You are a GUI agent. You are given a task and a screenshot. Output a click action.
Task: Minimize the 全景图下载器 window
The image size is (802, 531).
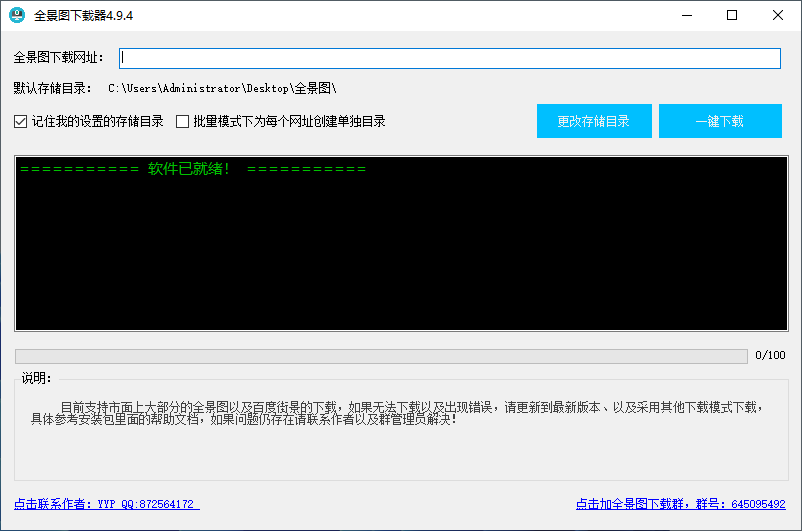(686, 16)
